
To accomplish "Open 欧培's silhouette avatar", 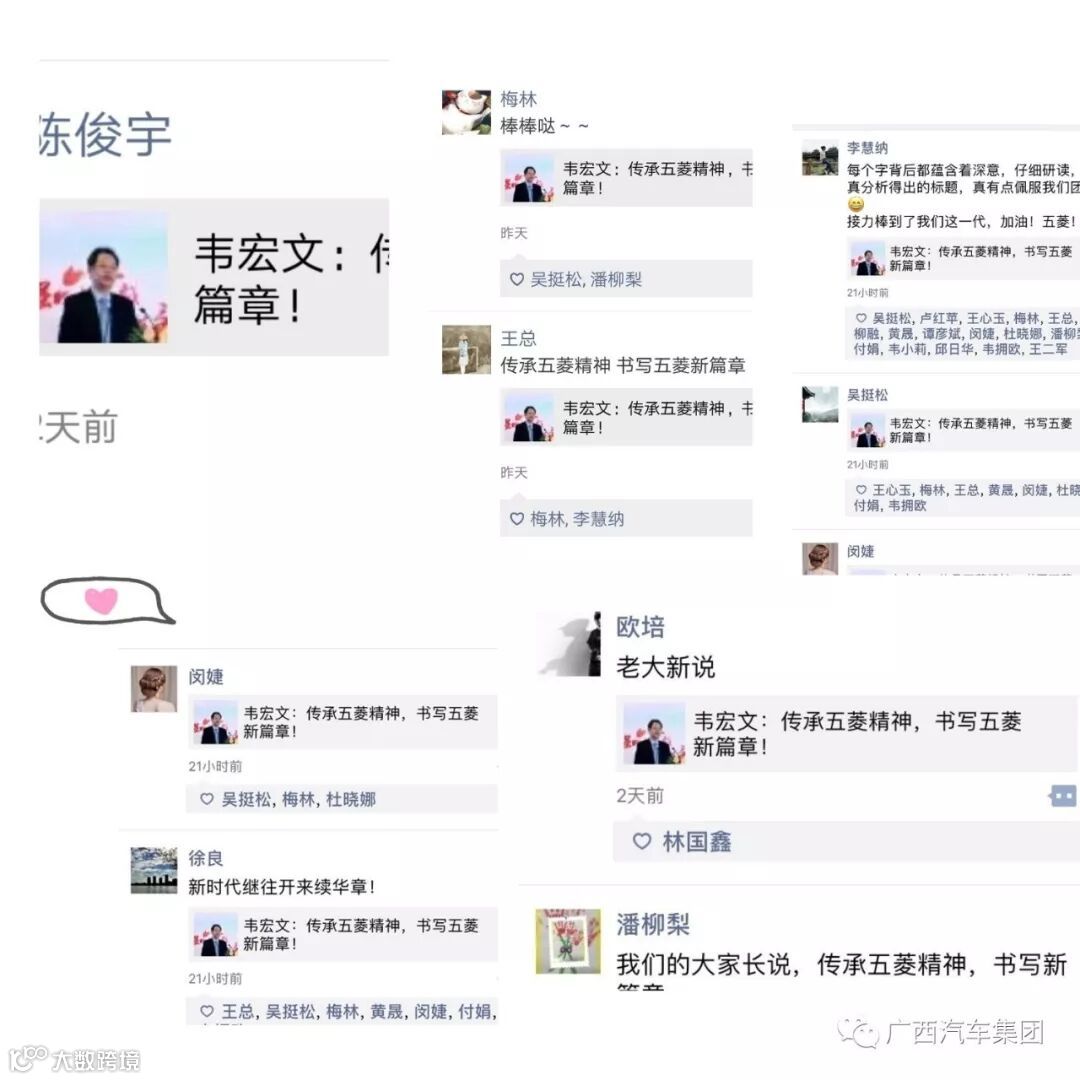I will [x=569, y=644].
